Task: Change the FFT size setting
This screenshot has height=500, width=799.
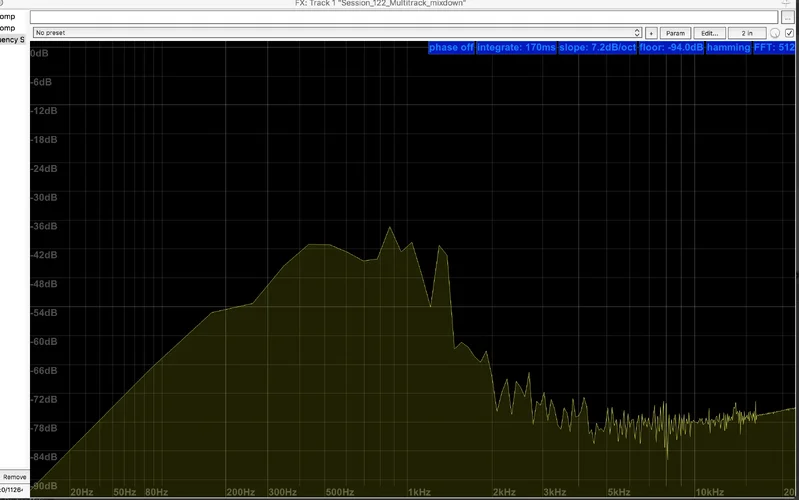Action: (774, 47)
